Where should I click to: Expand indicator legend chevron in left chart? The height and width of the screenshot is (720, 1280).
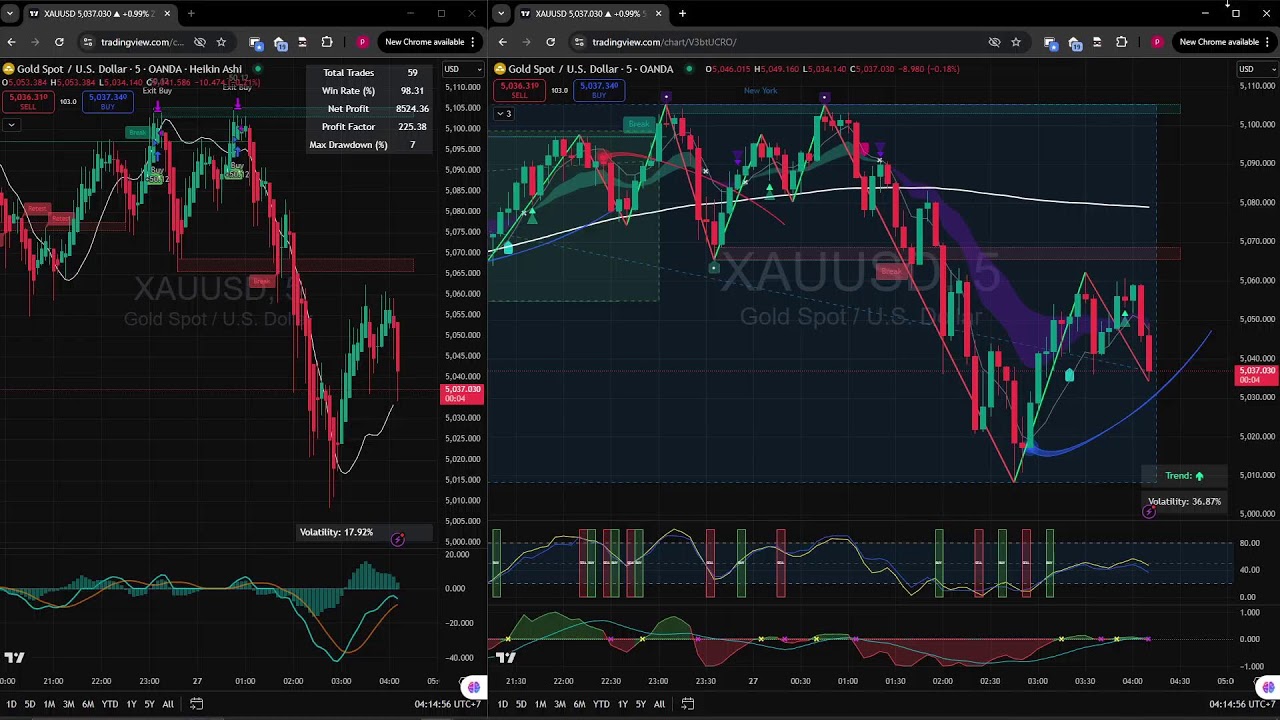pyautogui.click(x=10, y=125)
